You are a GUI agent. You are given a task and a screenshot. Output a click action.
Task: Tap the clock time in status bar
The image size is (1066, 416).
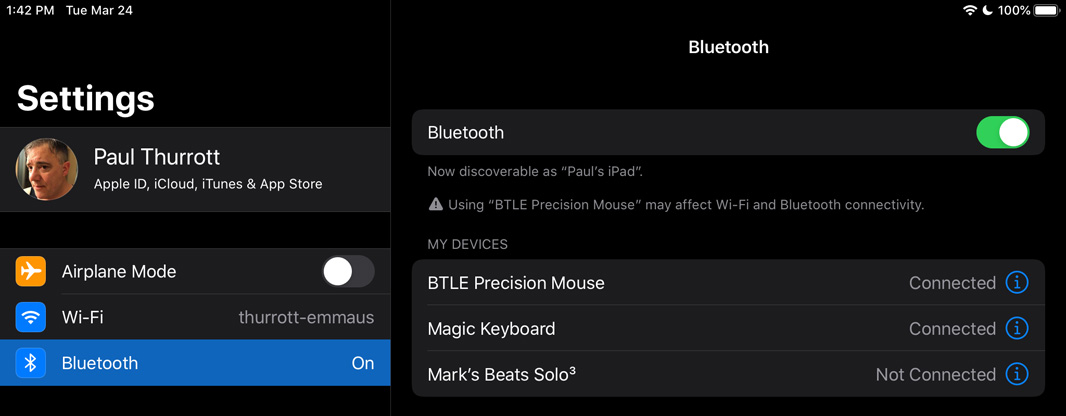(30, 10)
